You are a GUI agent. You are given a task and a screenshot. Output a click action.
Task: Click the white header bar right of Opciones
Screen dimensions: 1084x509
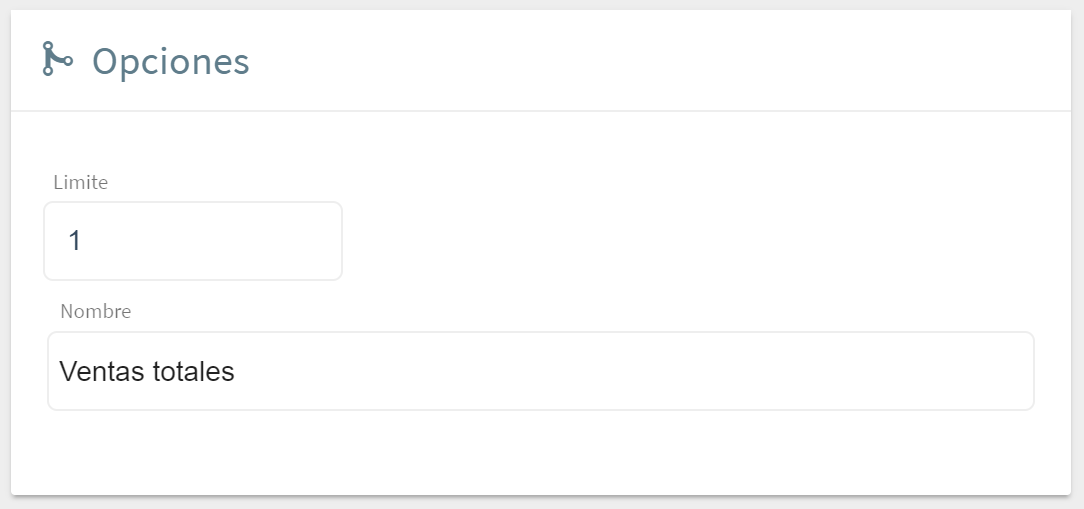coord(650,61)
